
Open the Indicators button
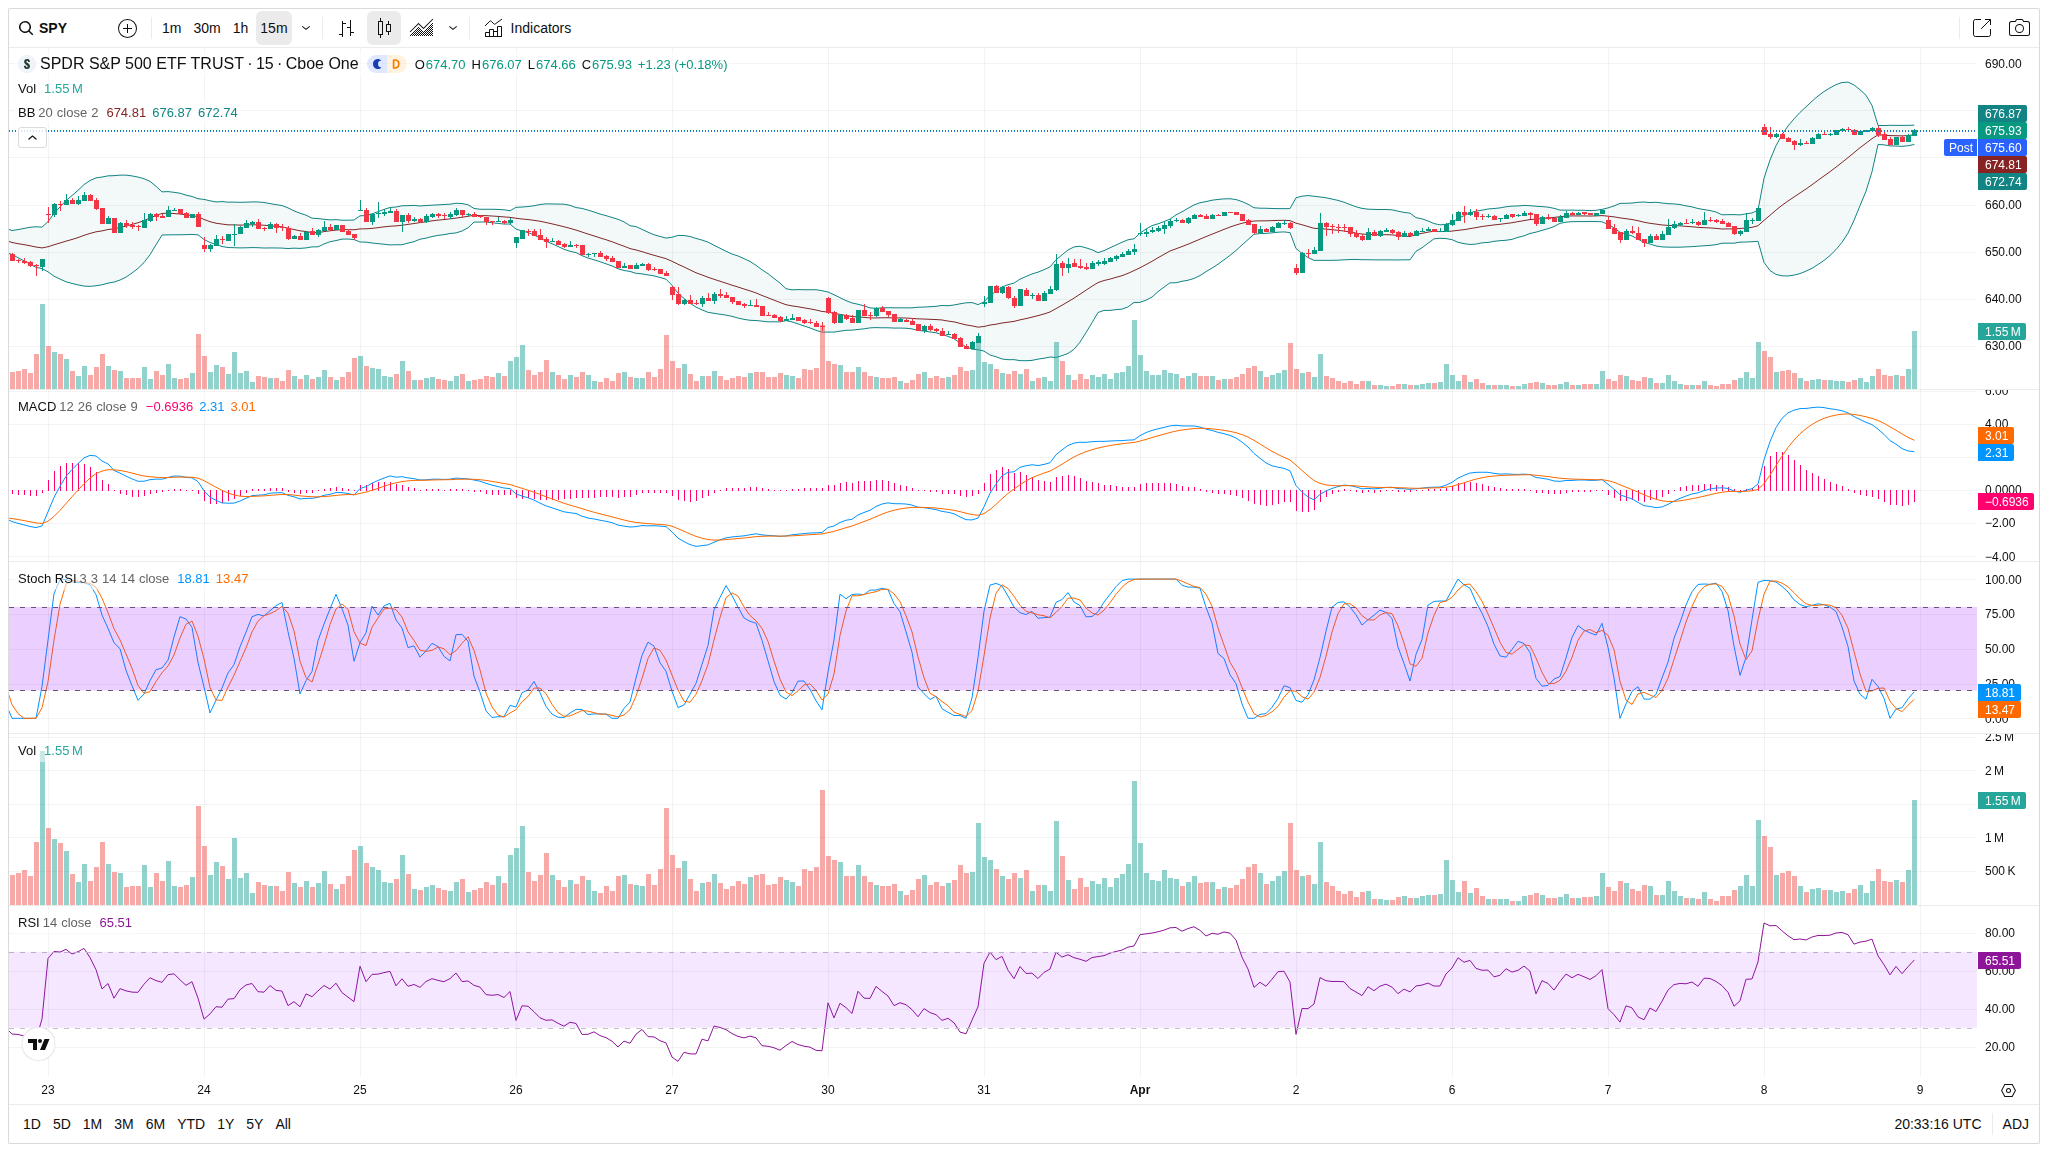528,28
